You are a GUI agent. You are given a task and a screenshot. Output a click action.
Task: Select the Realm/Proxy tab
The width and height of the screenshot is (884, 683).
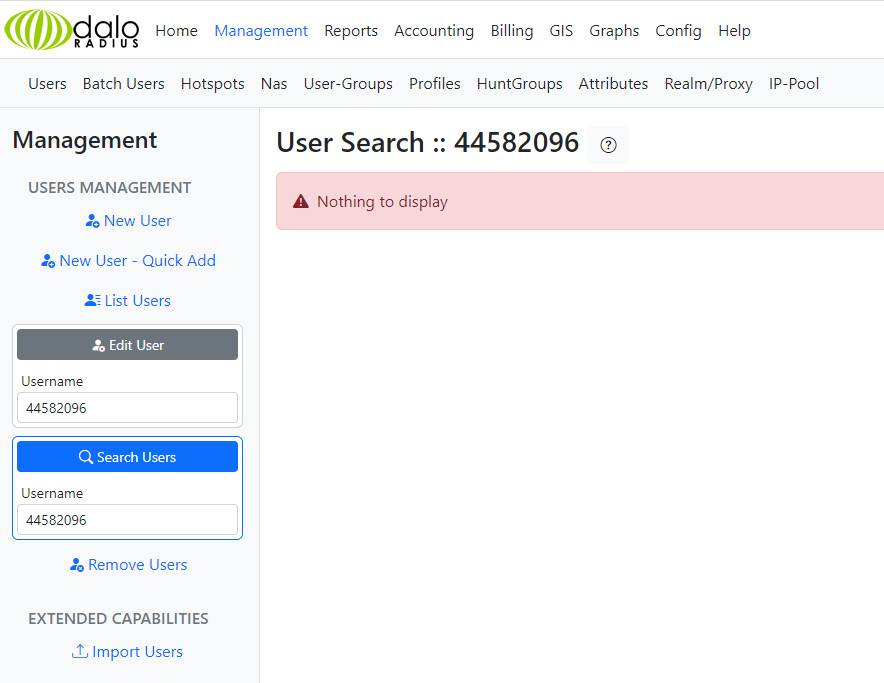(709, 84)
